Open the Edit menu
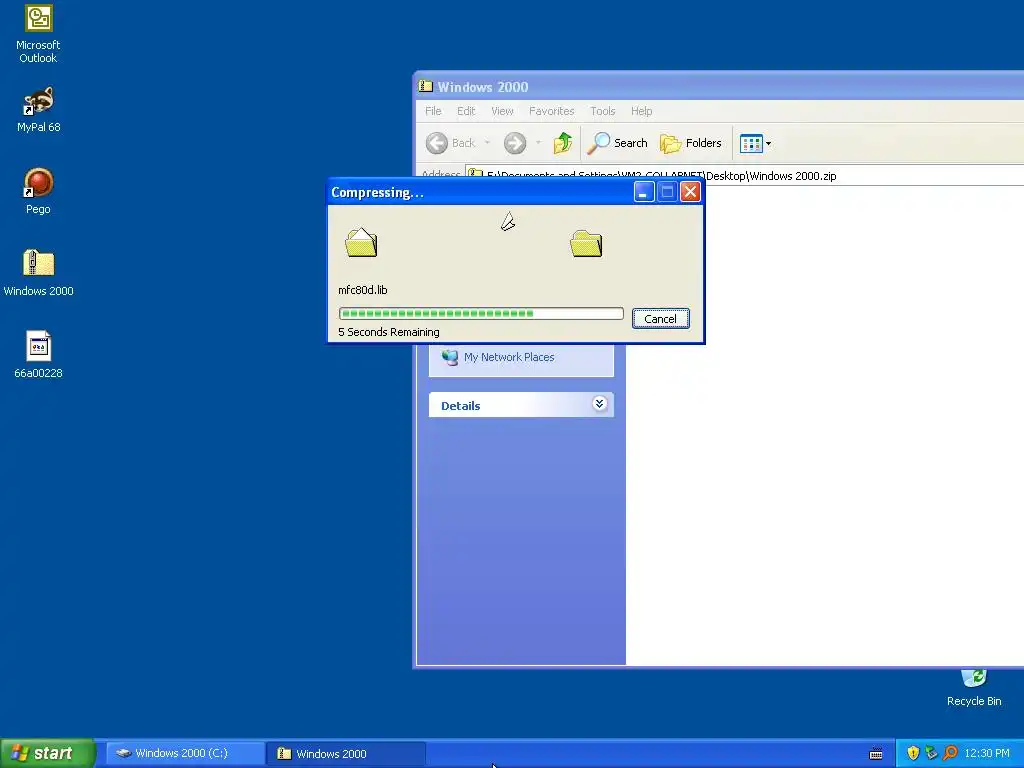 [466, 111]
